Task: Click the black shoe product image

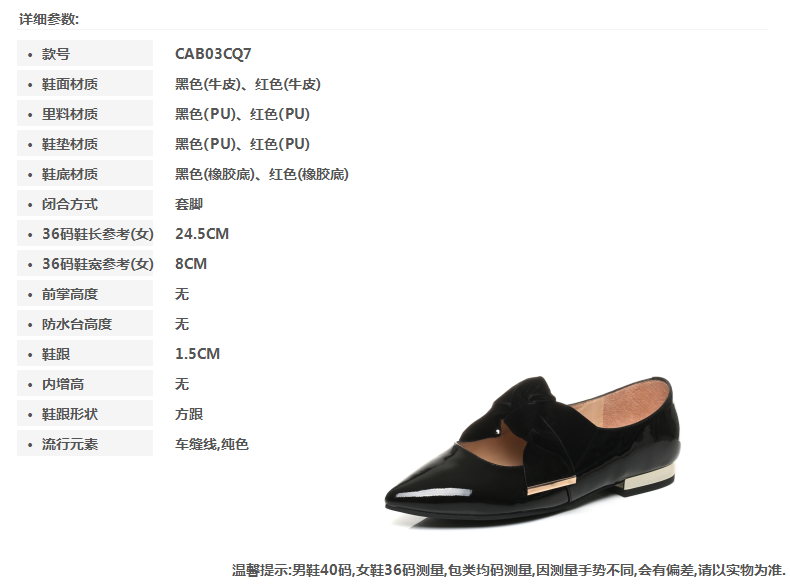Action: (533, 451)
